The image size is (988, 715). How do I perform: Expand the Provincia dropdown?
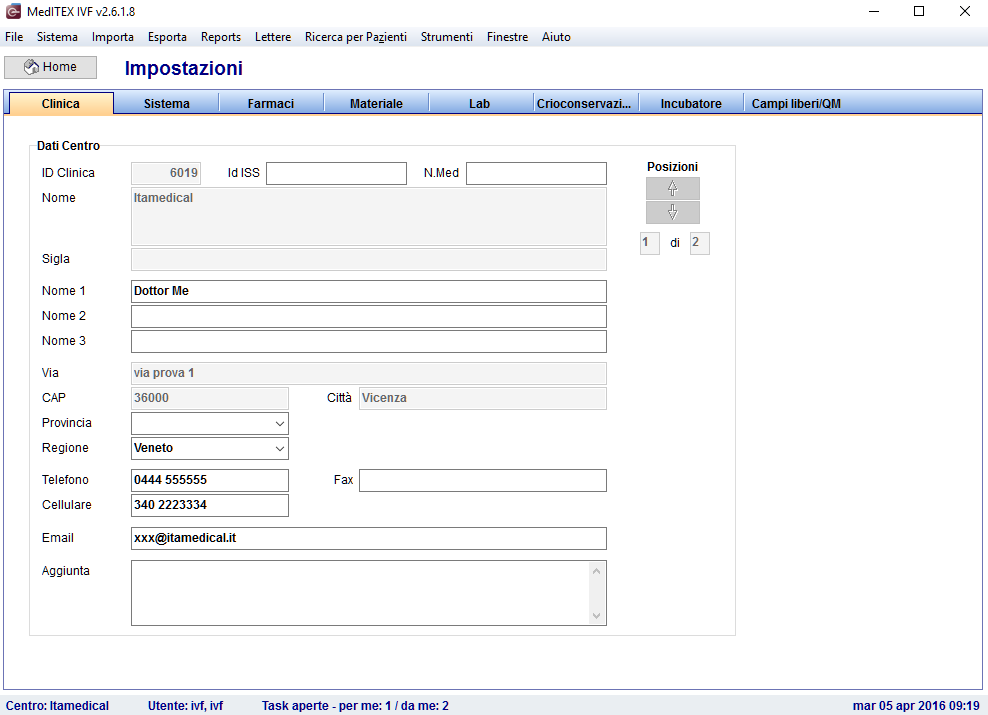click(280, 423)
